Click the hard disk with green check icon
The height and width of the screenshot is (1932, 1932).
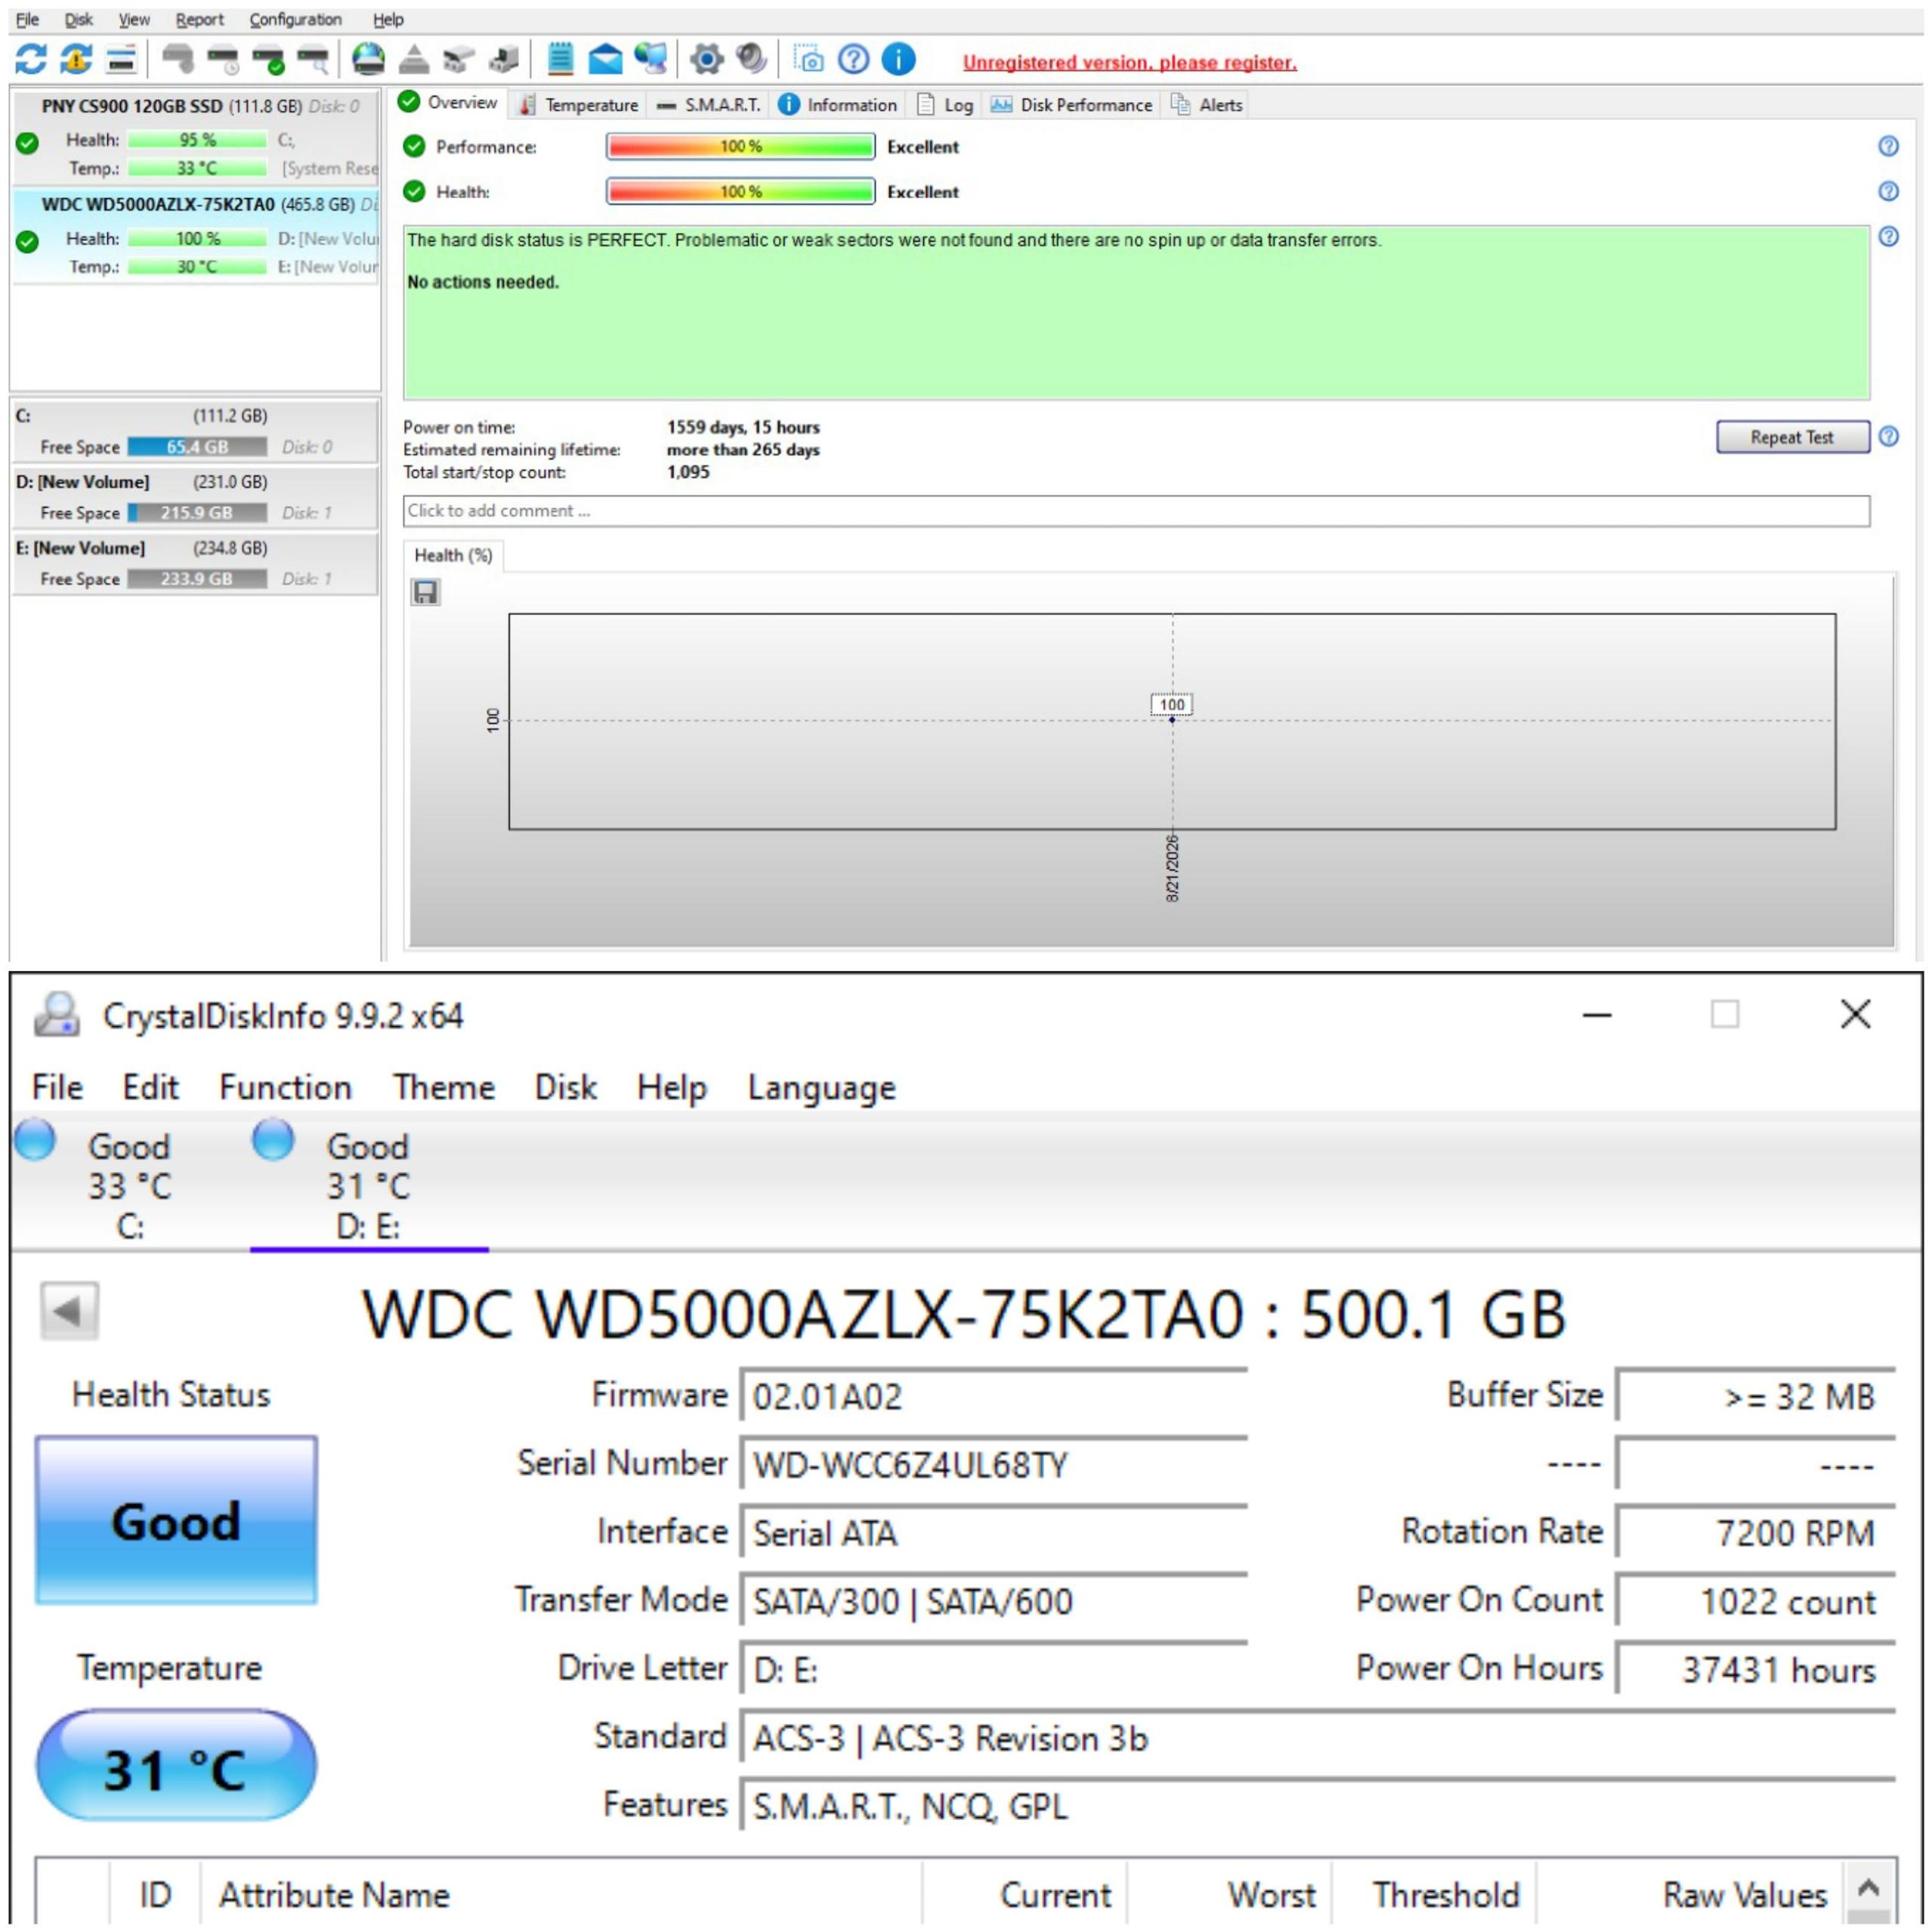(269, 60)
